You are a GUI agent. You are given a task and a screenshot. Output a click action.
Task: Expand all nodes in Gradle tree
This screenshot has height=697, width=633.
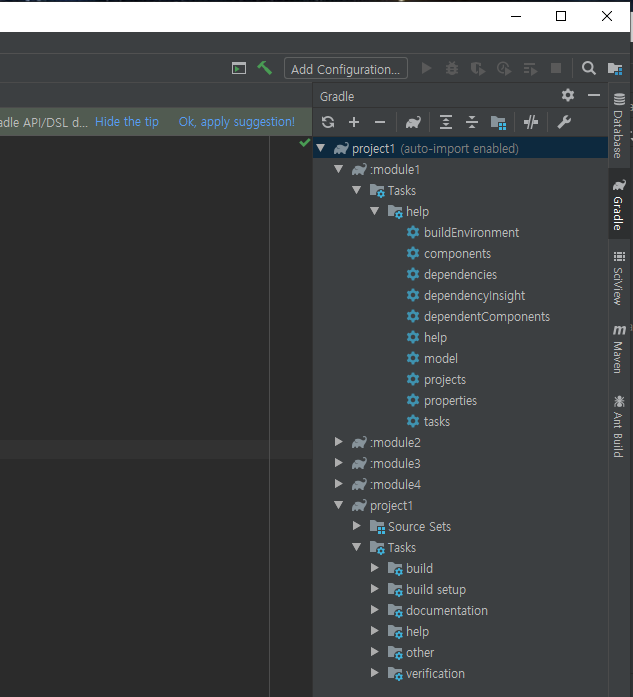pos(446,122)
